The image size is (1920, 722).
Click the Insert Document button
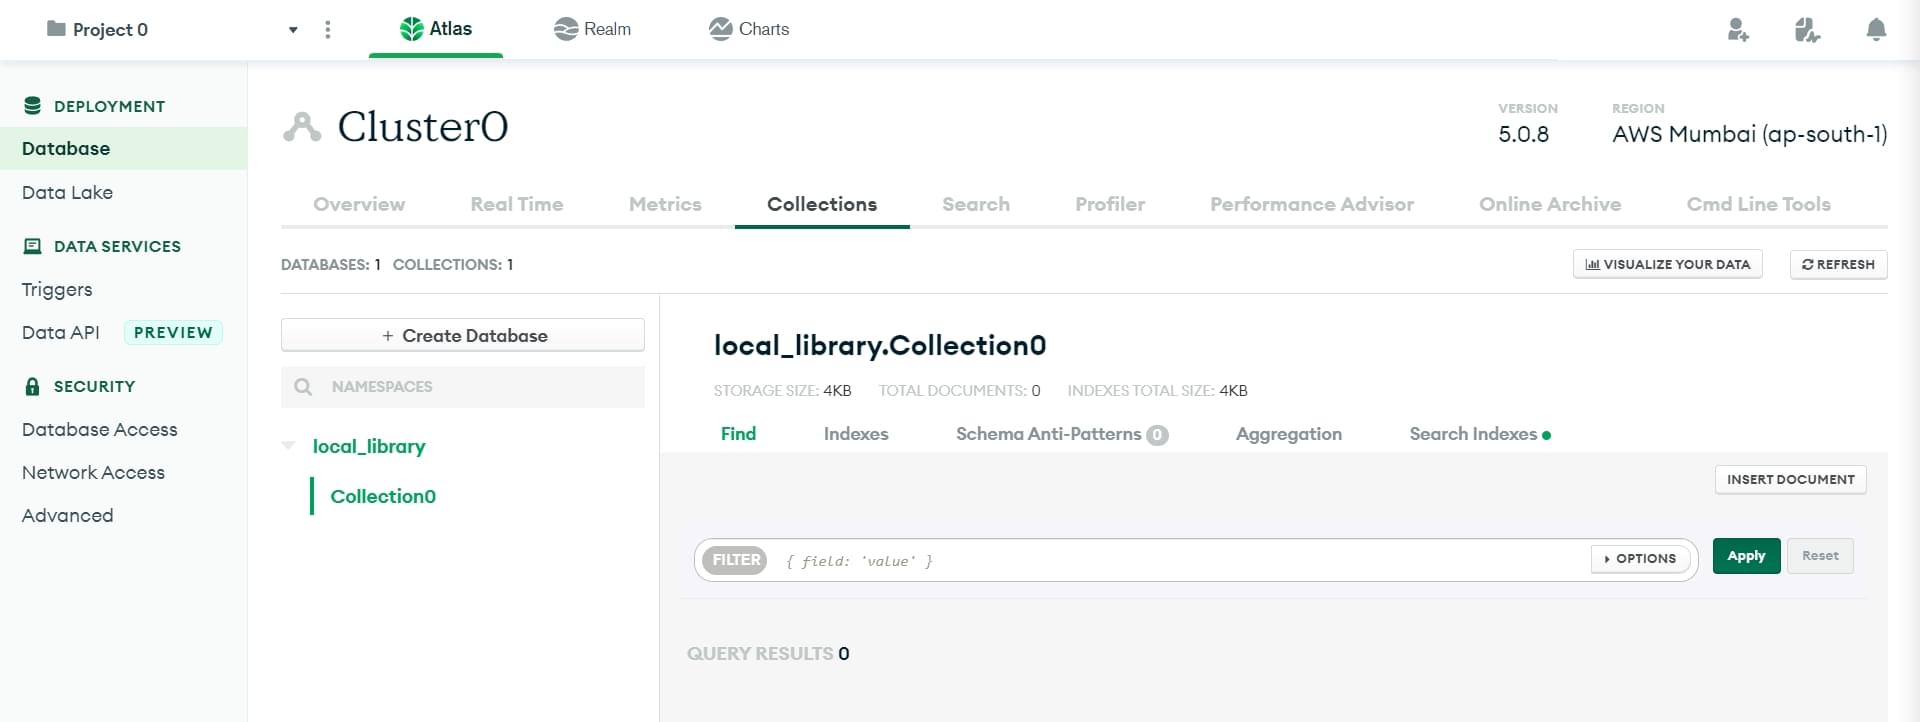coord(1791,479)
